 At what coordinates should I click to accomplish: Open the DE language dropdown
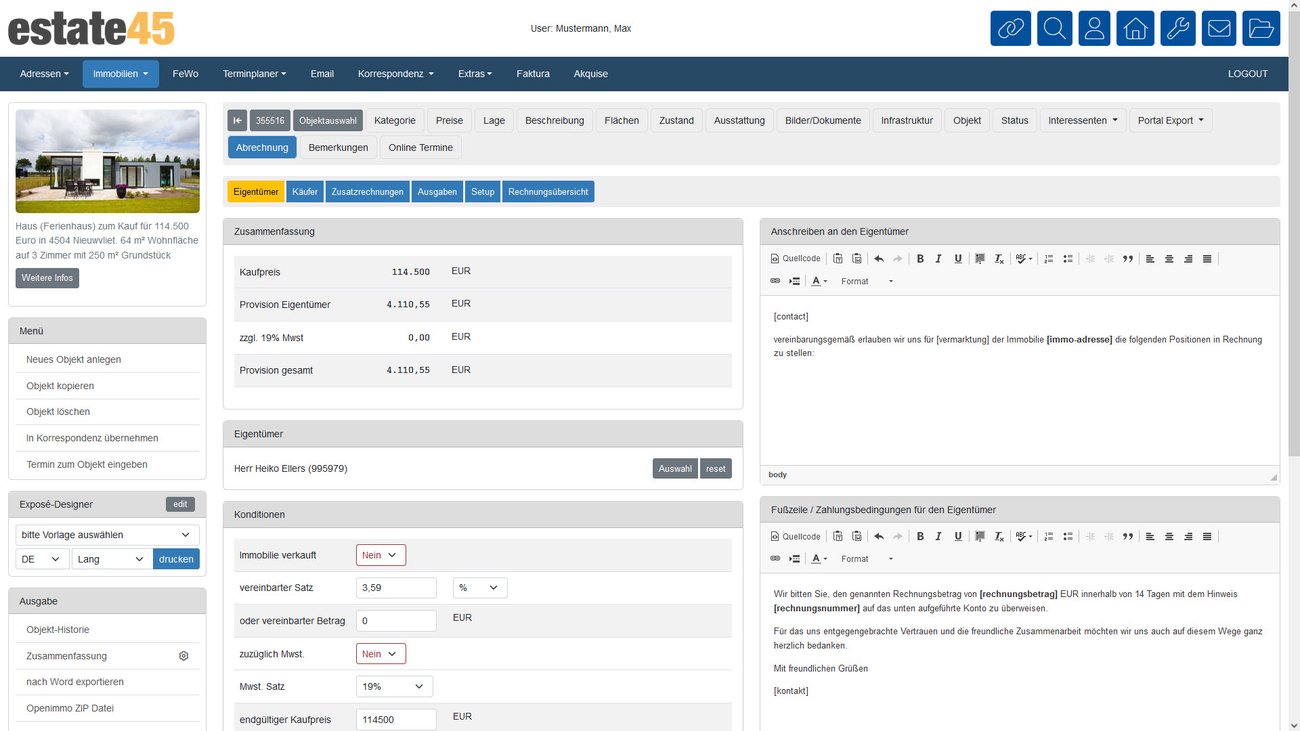pyautogui.click(x=42, y=559)
